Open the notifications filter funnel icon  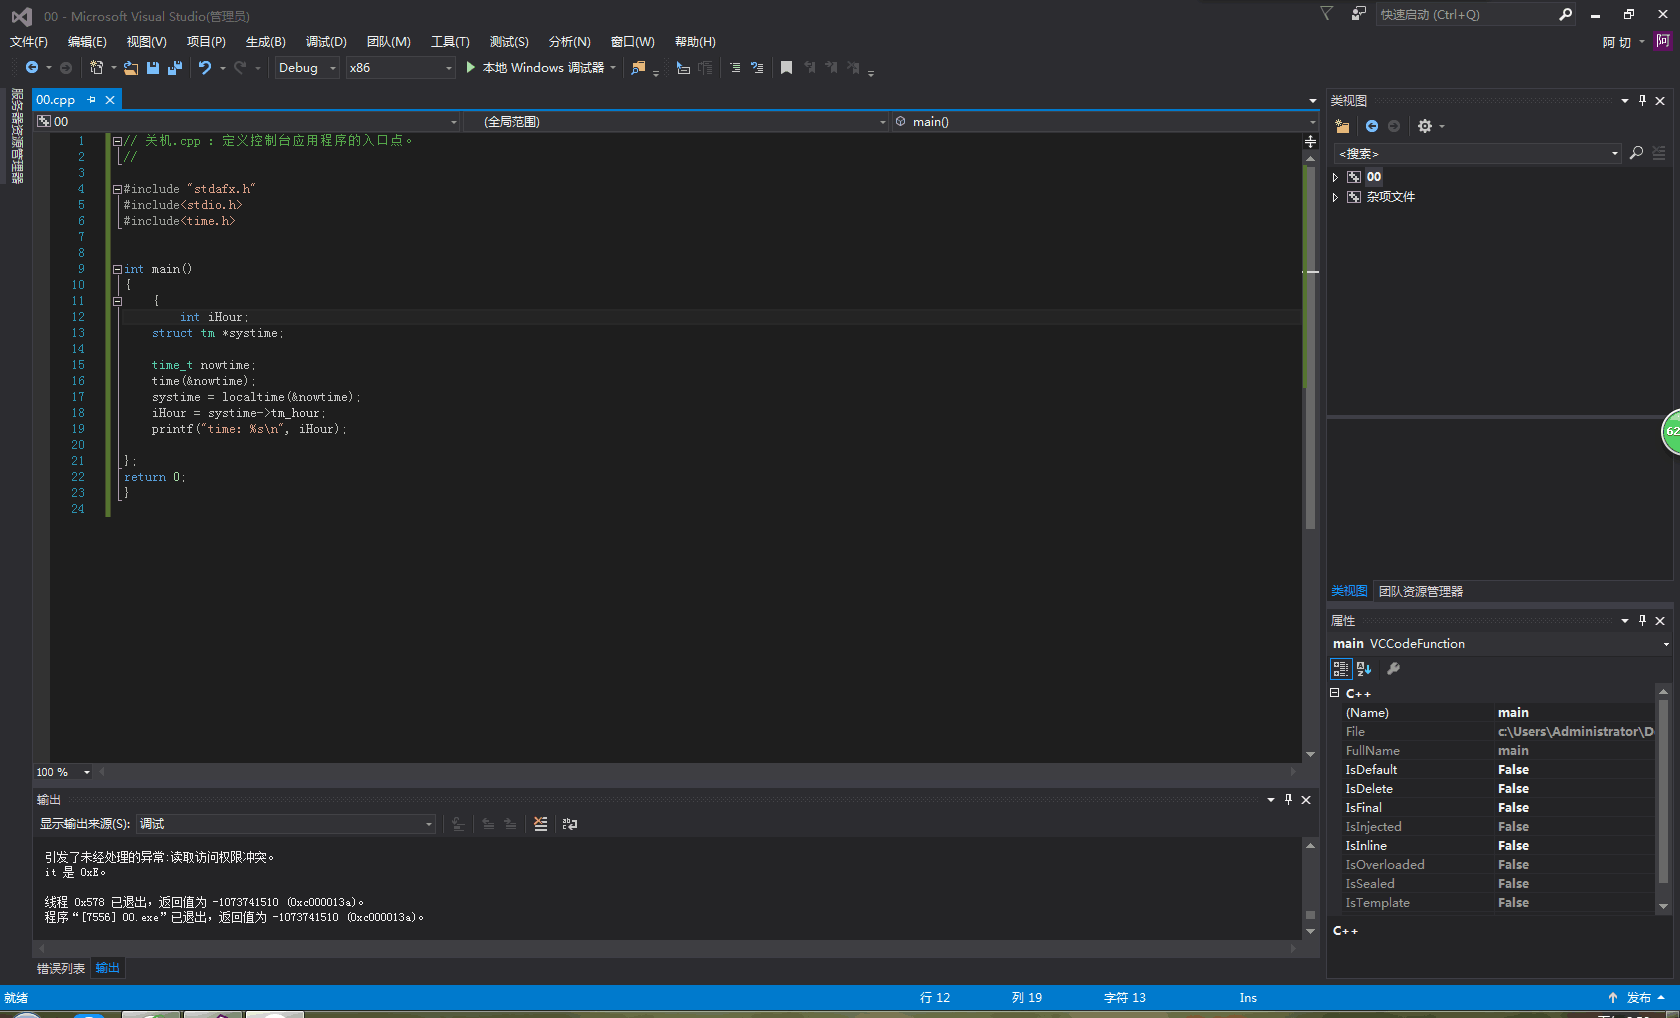click(x=1327, y=14)
